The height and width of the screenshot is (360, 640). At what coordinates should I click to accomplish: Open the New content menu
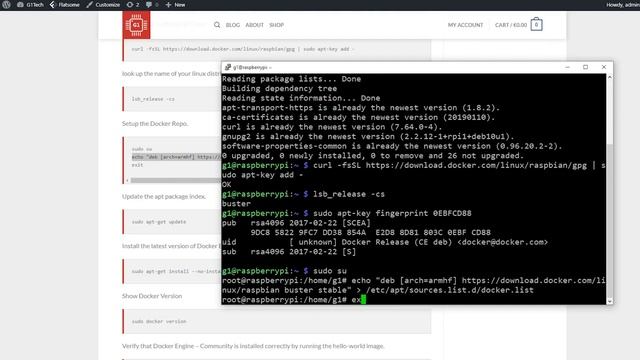(x=176, y=4)
